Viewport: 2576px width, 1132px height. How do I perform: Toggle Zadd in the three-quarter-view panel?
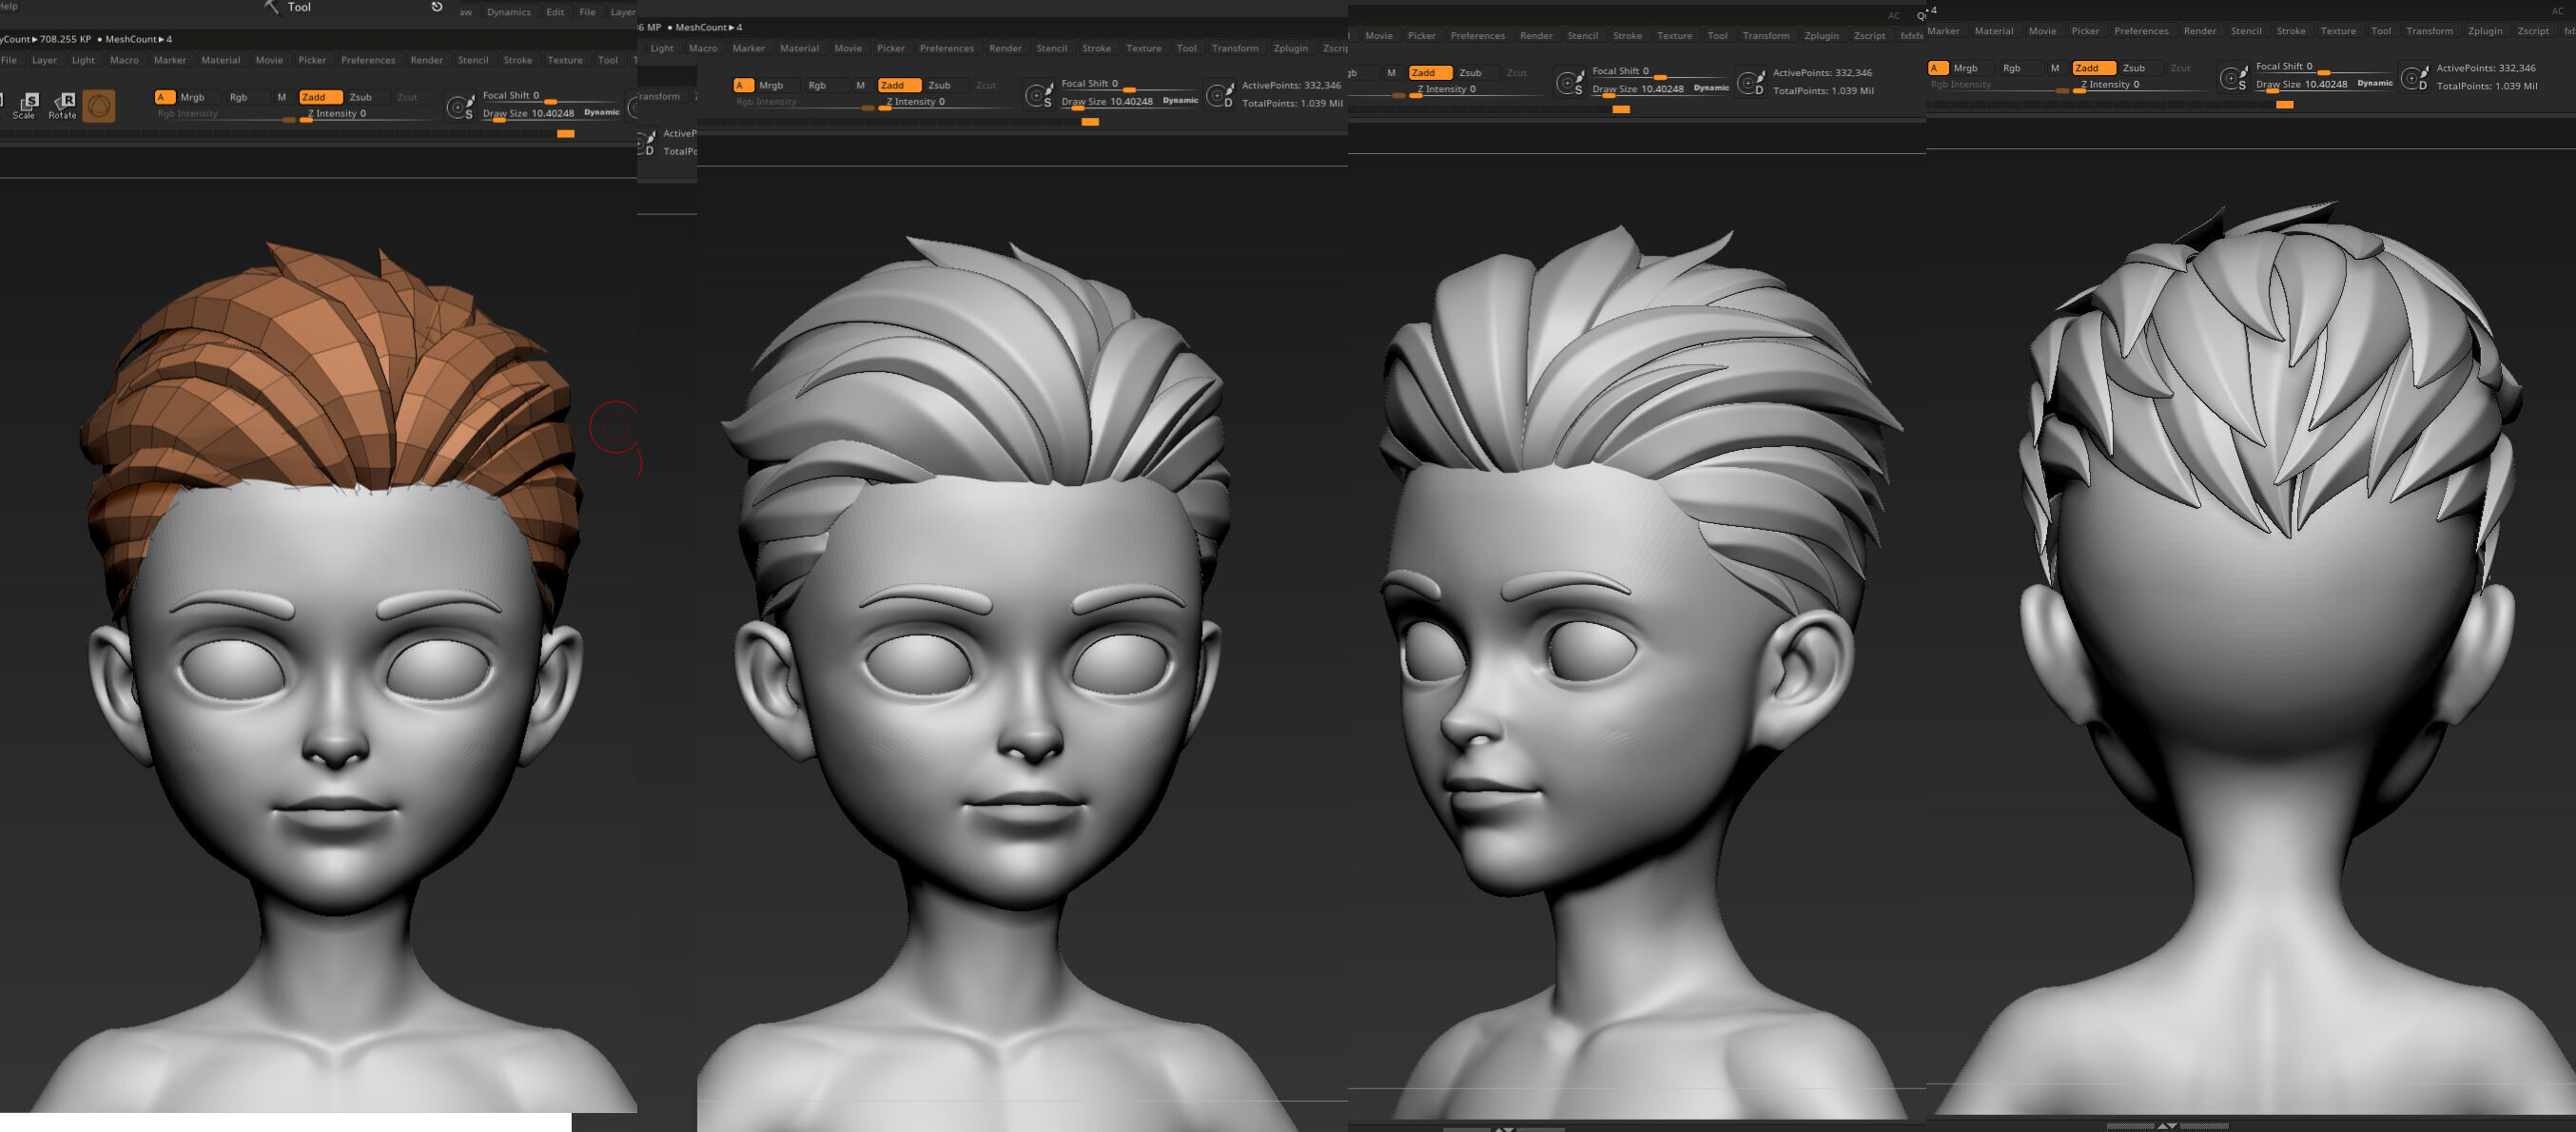point(1430,72)
